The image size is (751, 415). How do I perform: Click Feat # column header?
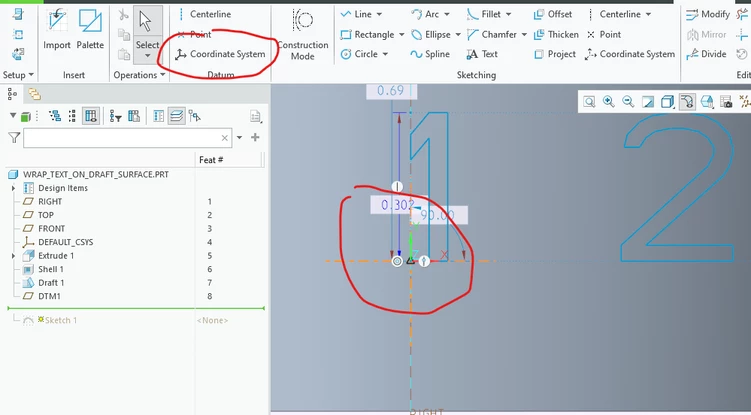[x=211, y=160]
